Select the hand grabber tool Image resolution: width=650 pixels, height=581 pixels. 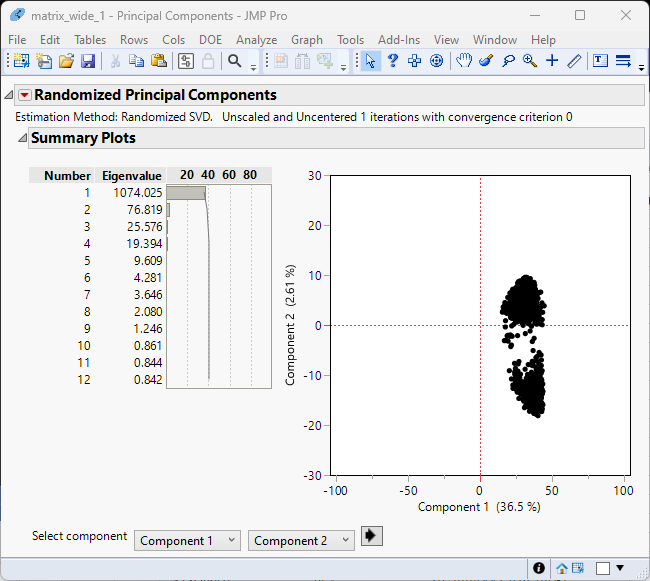(x=464, y=61)
